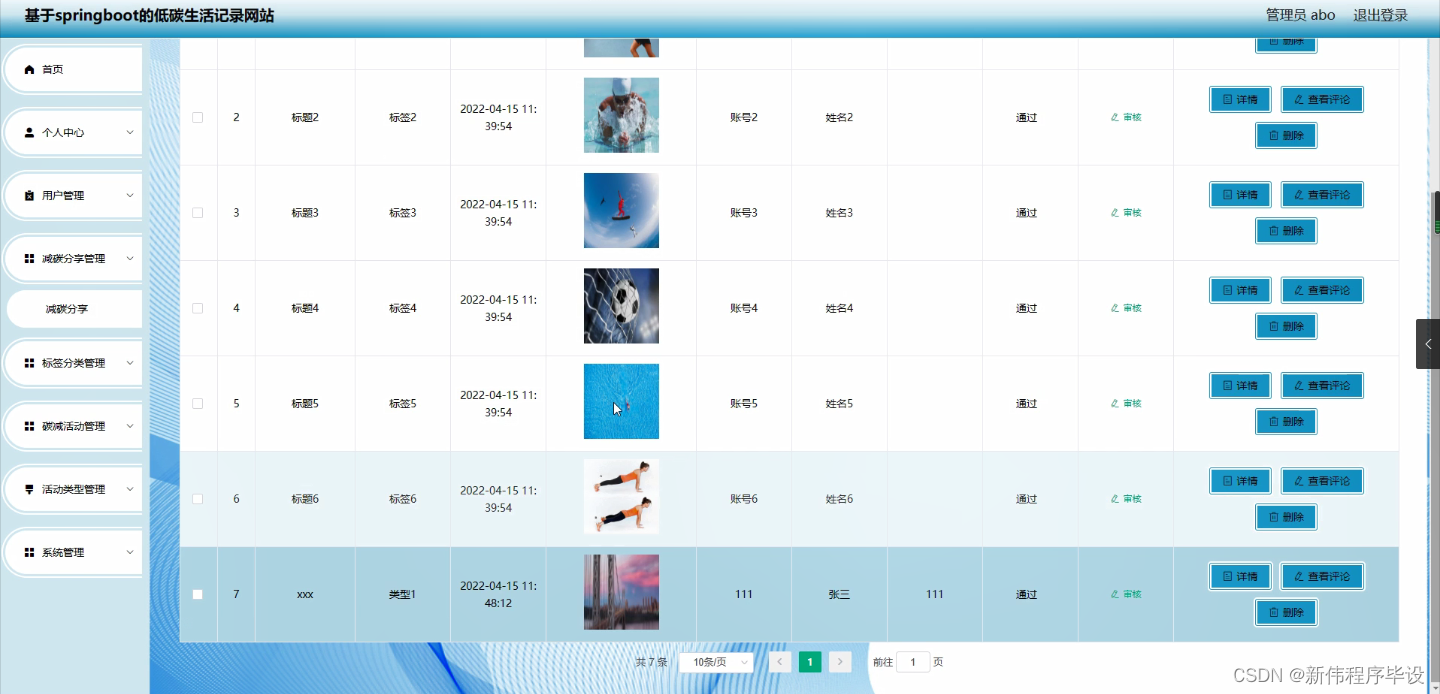Viewport: 1440px width, 694px height.
Task: Click 删除 for row 5
Action: tap(1286, 422)
